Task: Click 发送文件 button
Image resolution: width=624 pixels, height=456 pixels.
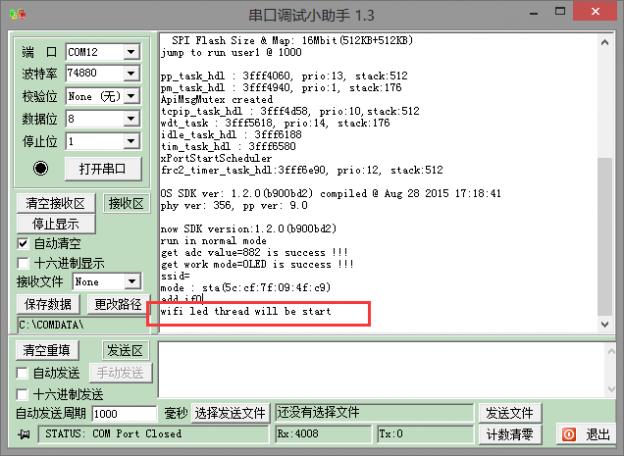Action: [x=510, y=413]
